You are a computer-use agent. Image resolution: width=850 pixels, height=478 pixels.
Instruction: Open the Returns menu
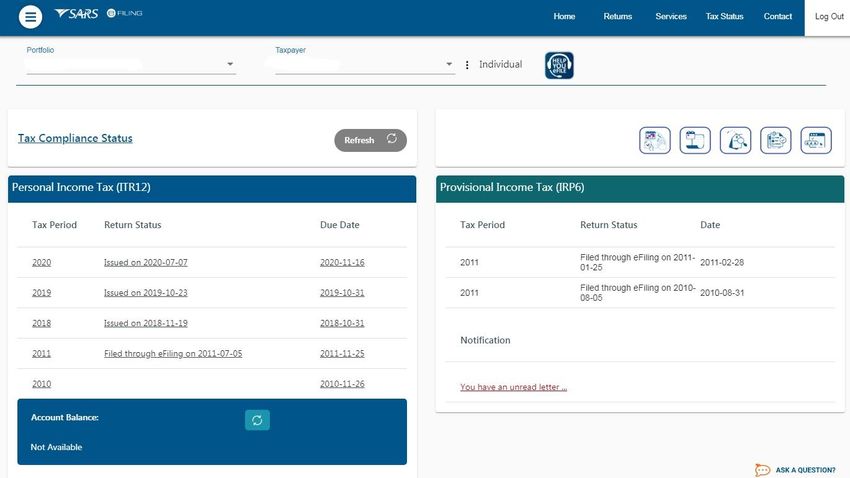point(617,16)
